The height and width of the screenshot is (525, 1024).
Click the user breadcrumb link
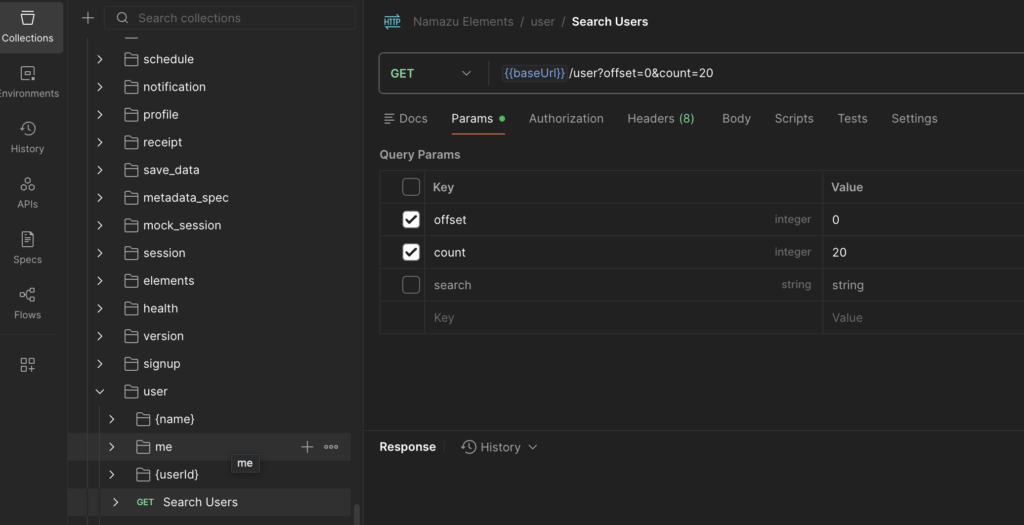(x=543, y=21)
